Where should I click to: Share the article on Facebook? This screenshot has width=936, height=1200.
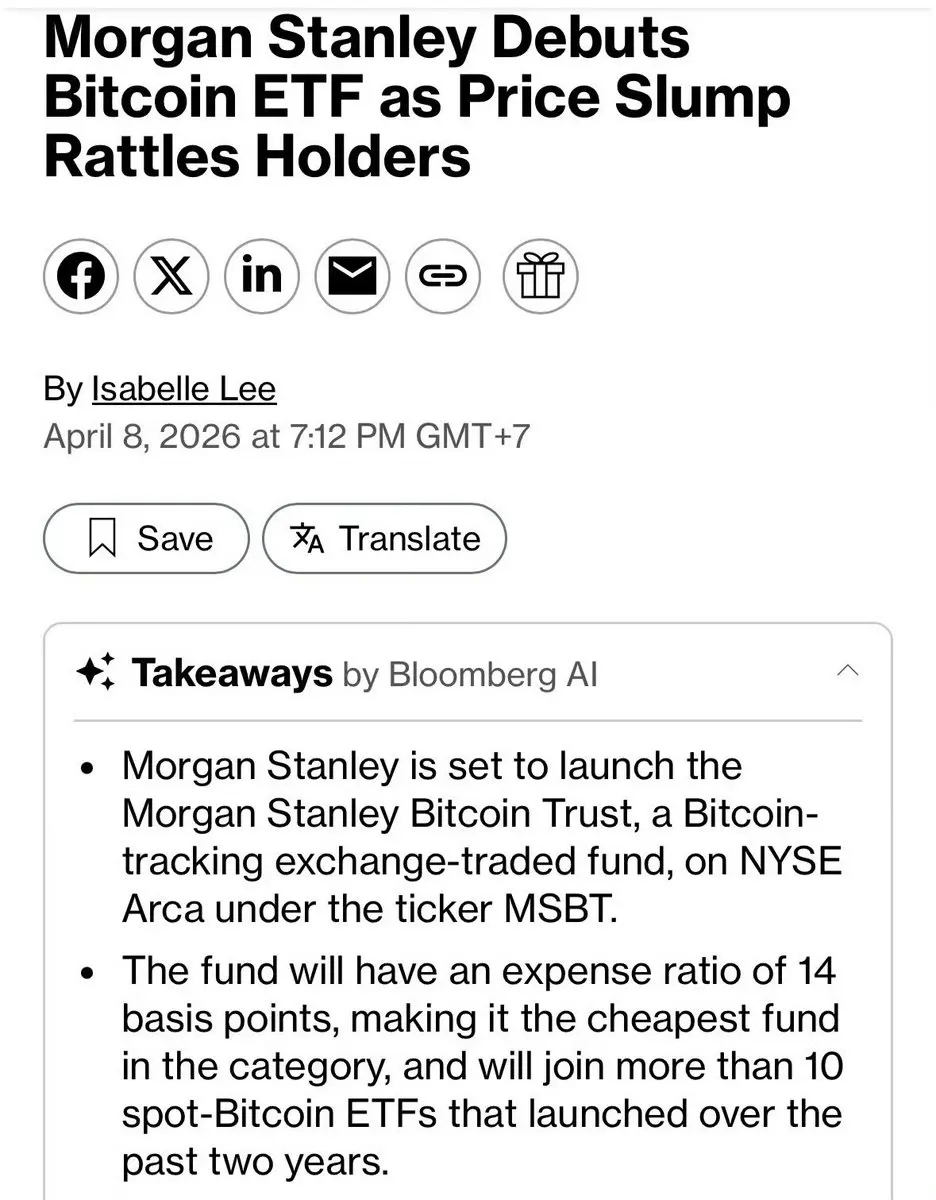pyautogui.click(x=81, y=275)
